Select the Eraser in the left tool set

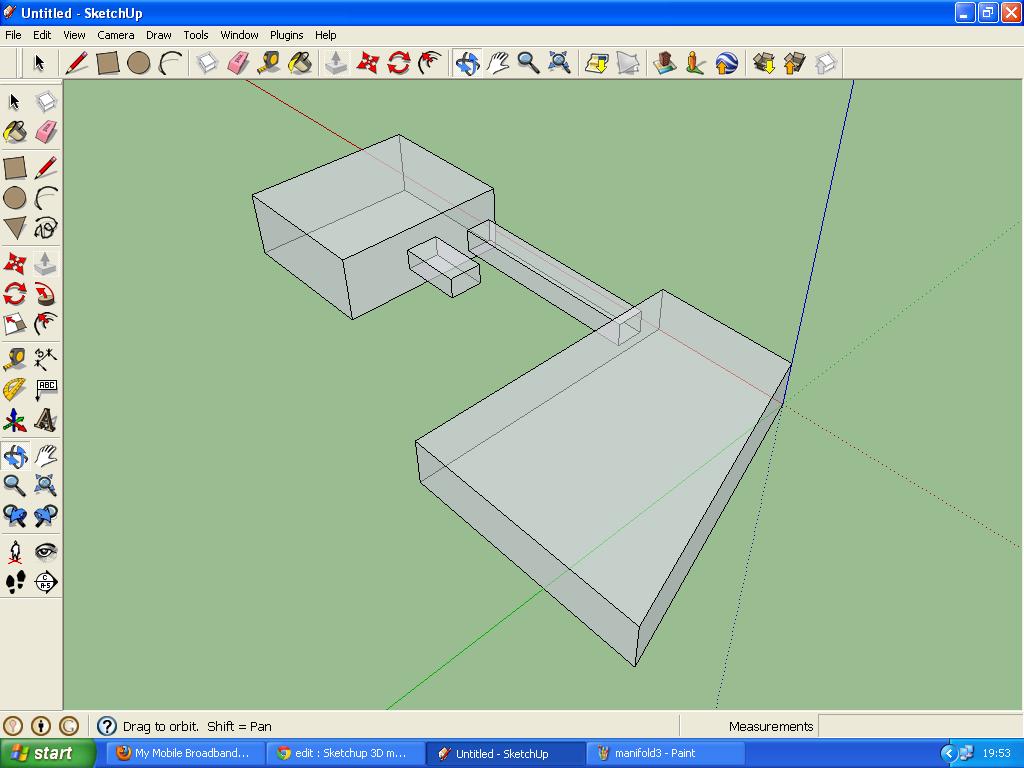coord(46,131)
